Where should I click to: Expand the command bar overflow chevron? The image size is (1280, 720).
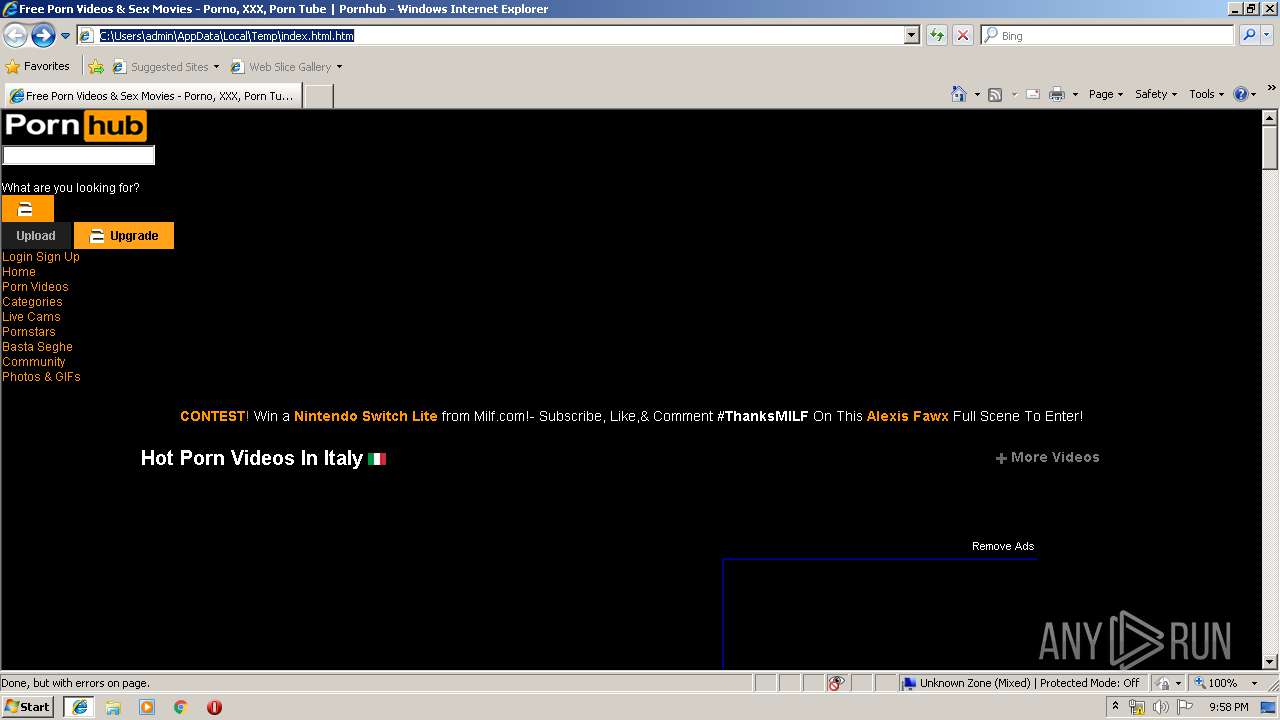tap(1271, 89)
